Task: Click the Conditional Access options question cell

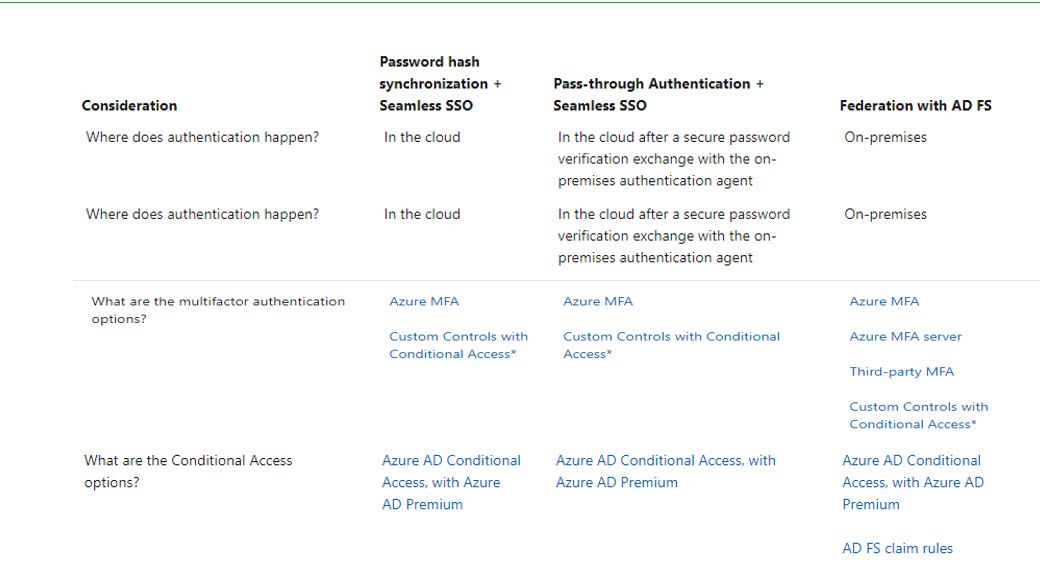Action: click(188, 471)
